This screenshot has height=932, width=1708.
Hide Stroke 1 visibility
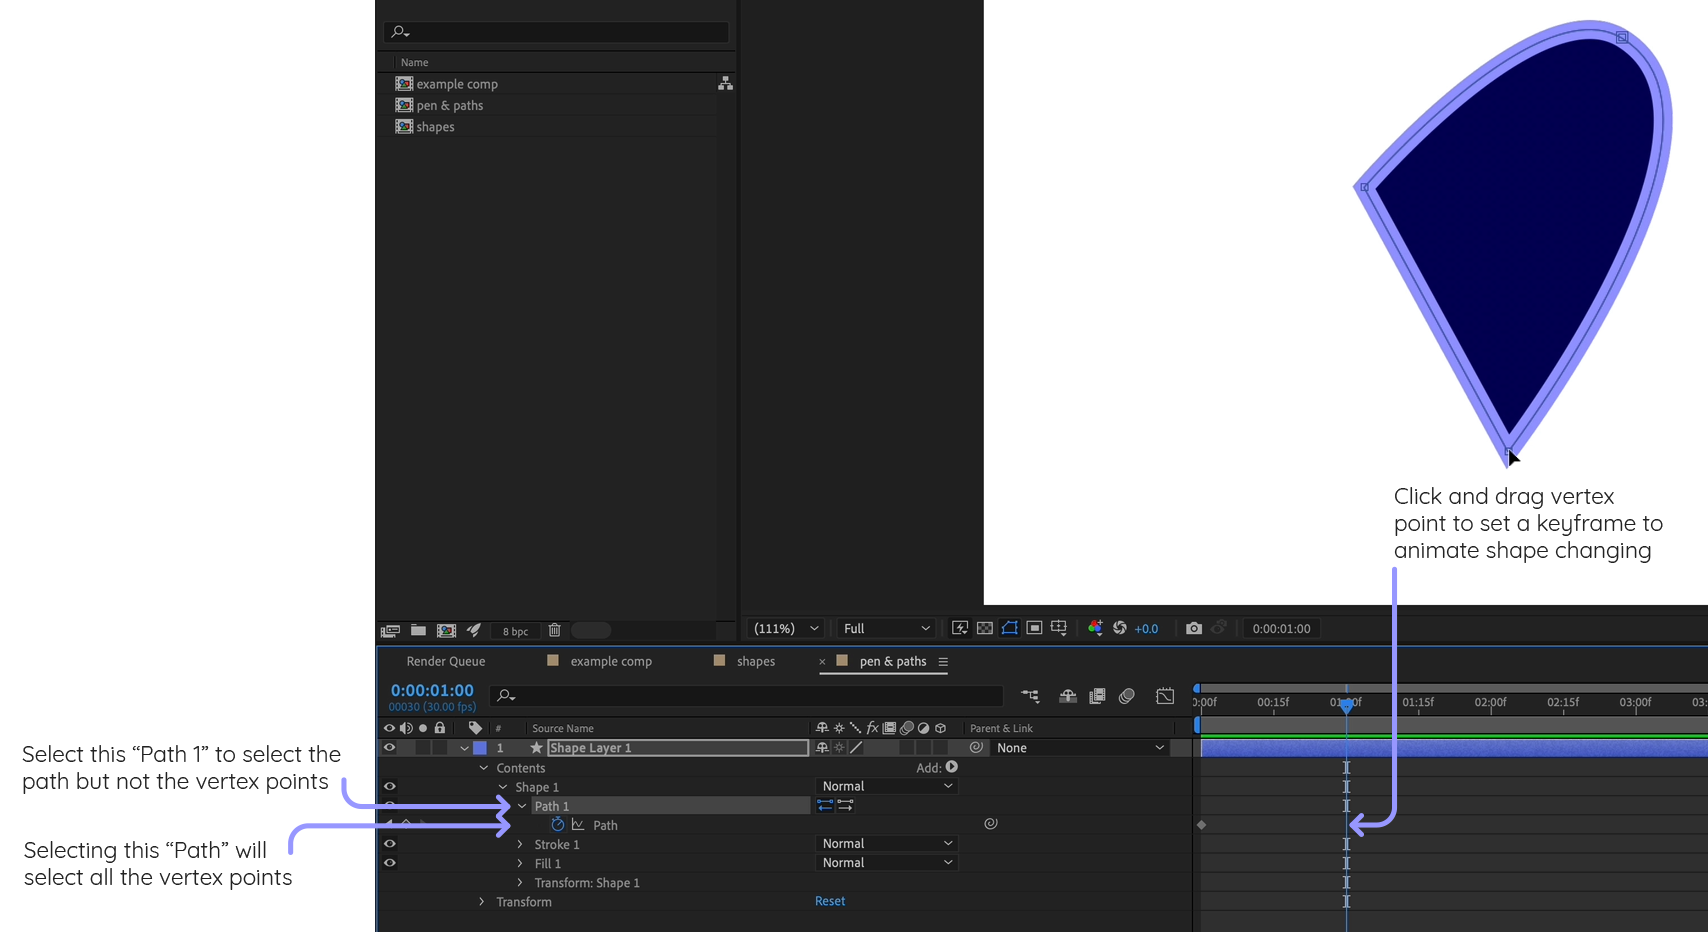(389, 843)
